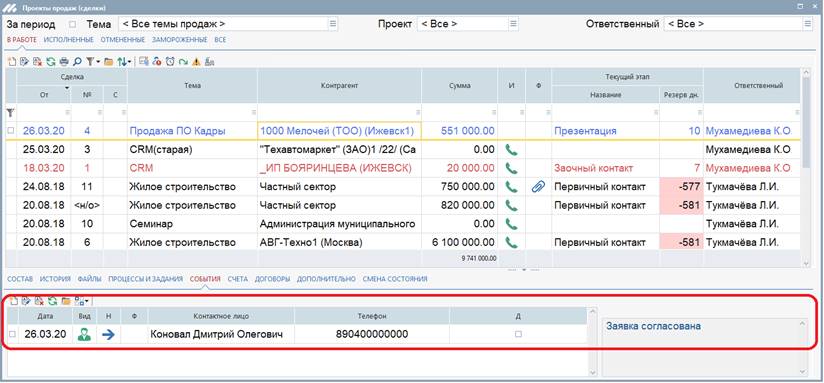
Task: Open the Смена состояния tab
Action: (395, 279)
